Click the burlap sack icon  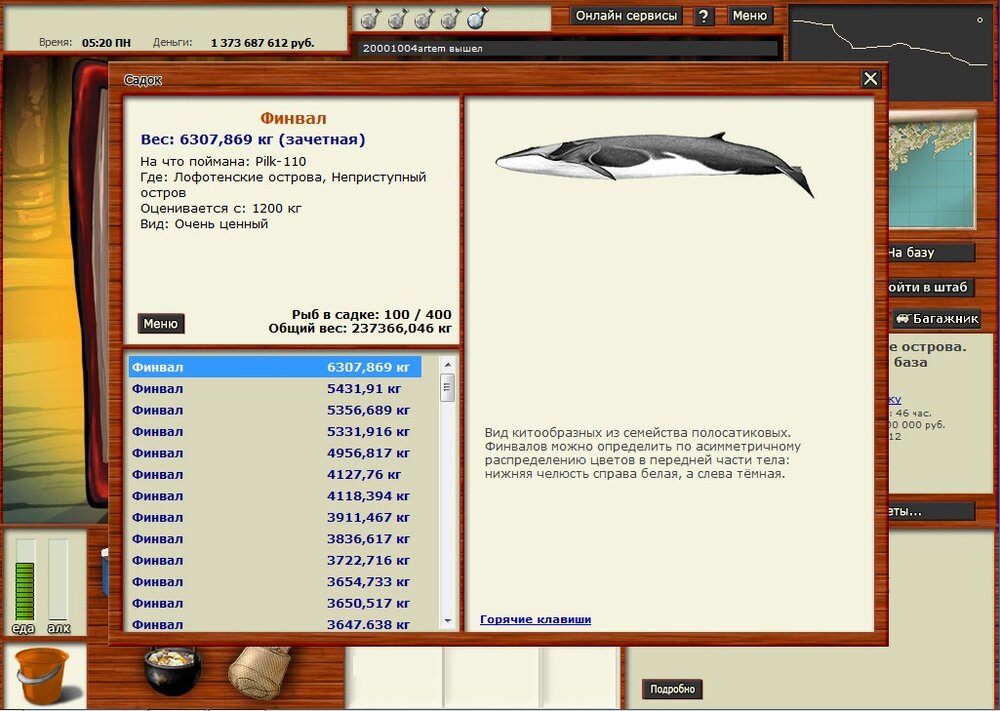258,671
